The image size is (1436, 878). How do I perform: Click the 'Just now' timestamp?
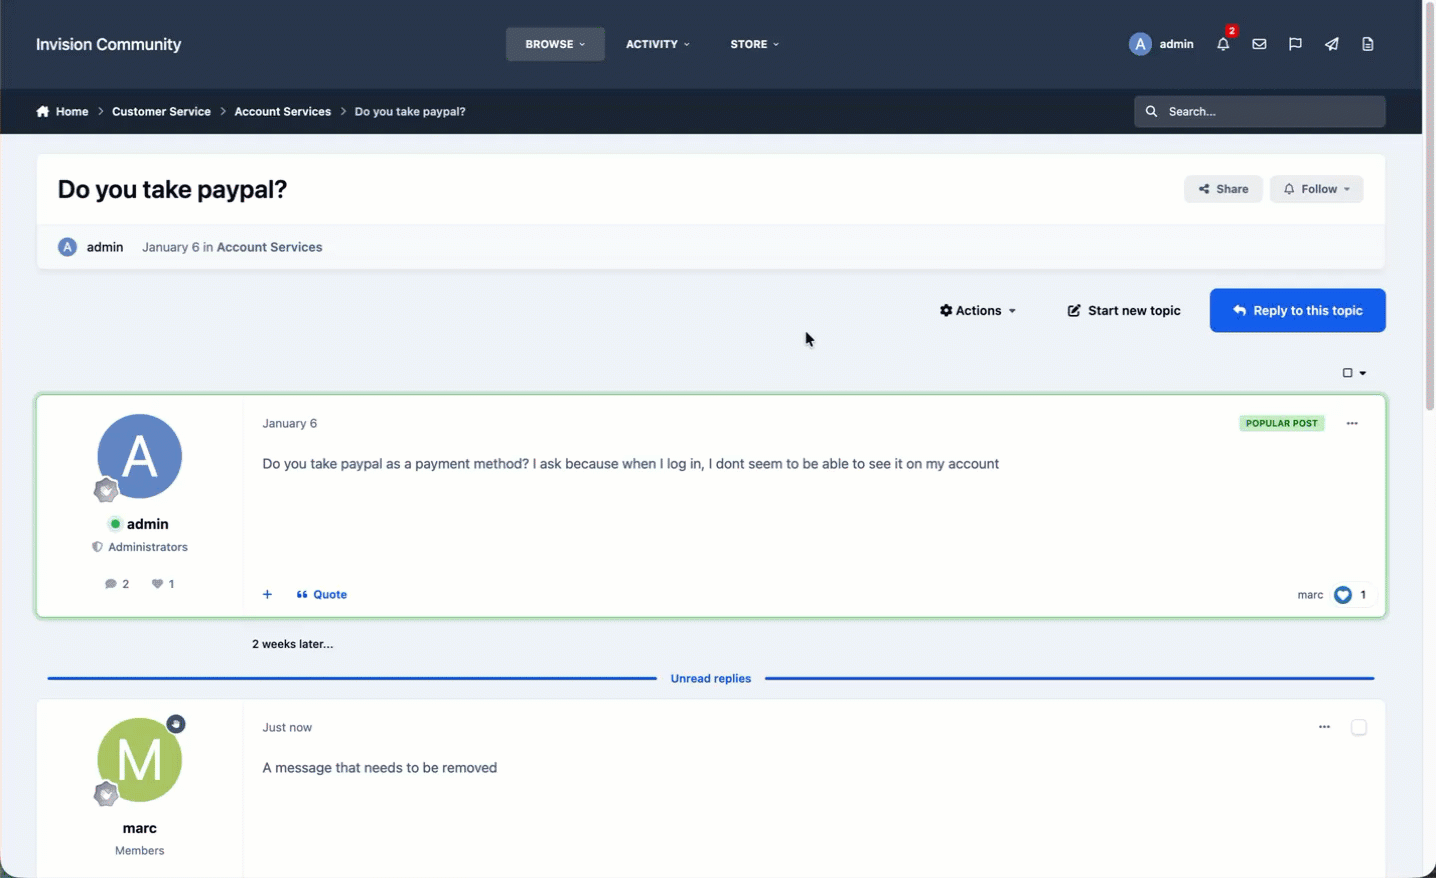(287, 727)
